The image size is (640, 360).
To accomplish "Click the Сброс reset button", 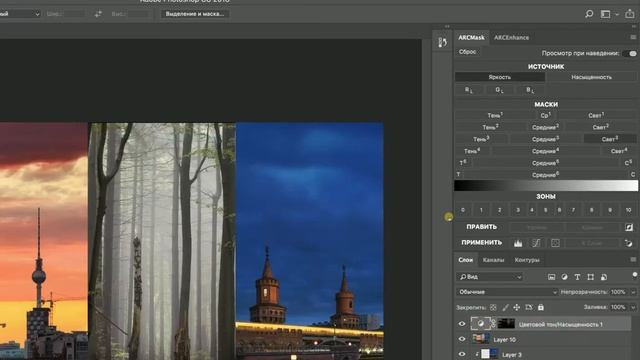I will [x=467, y=52].
